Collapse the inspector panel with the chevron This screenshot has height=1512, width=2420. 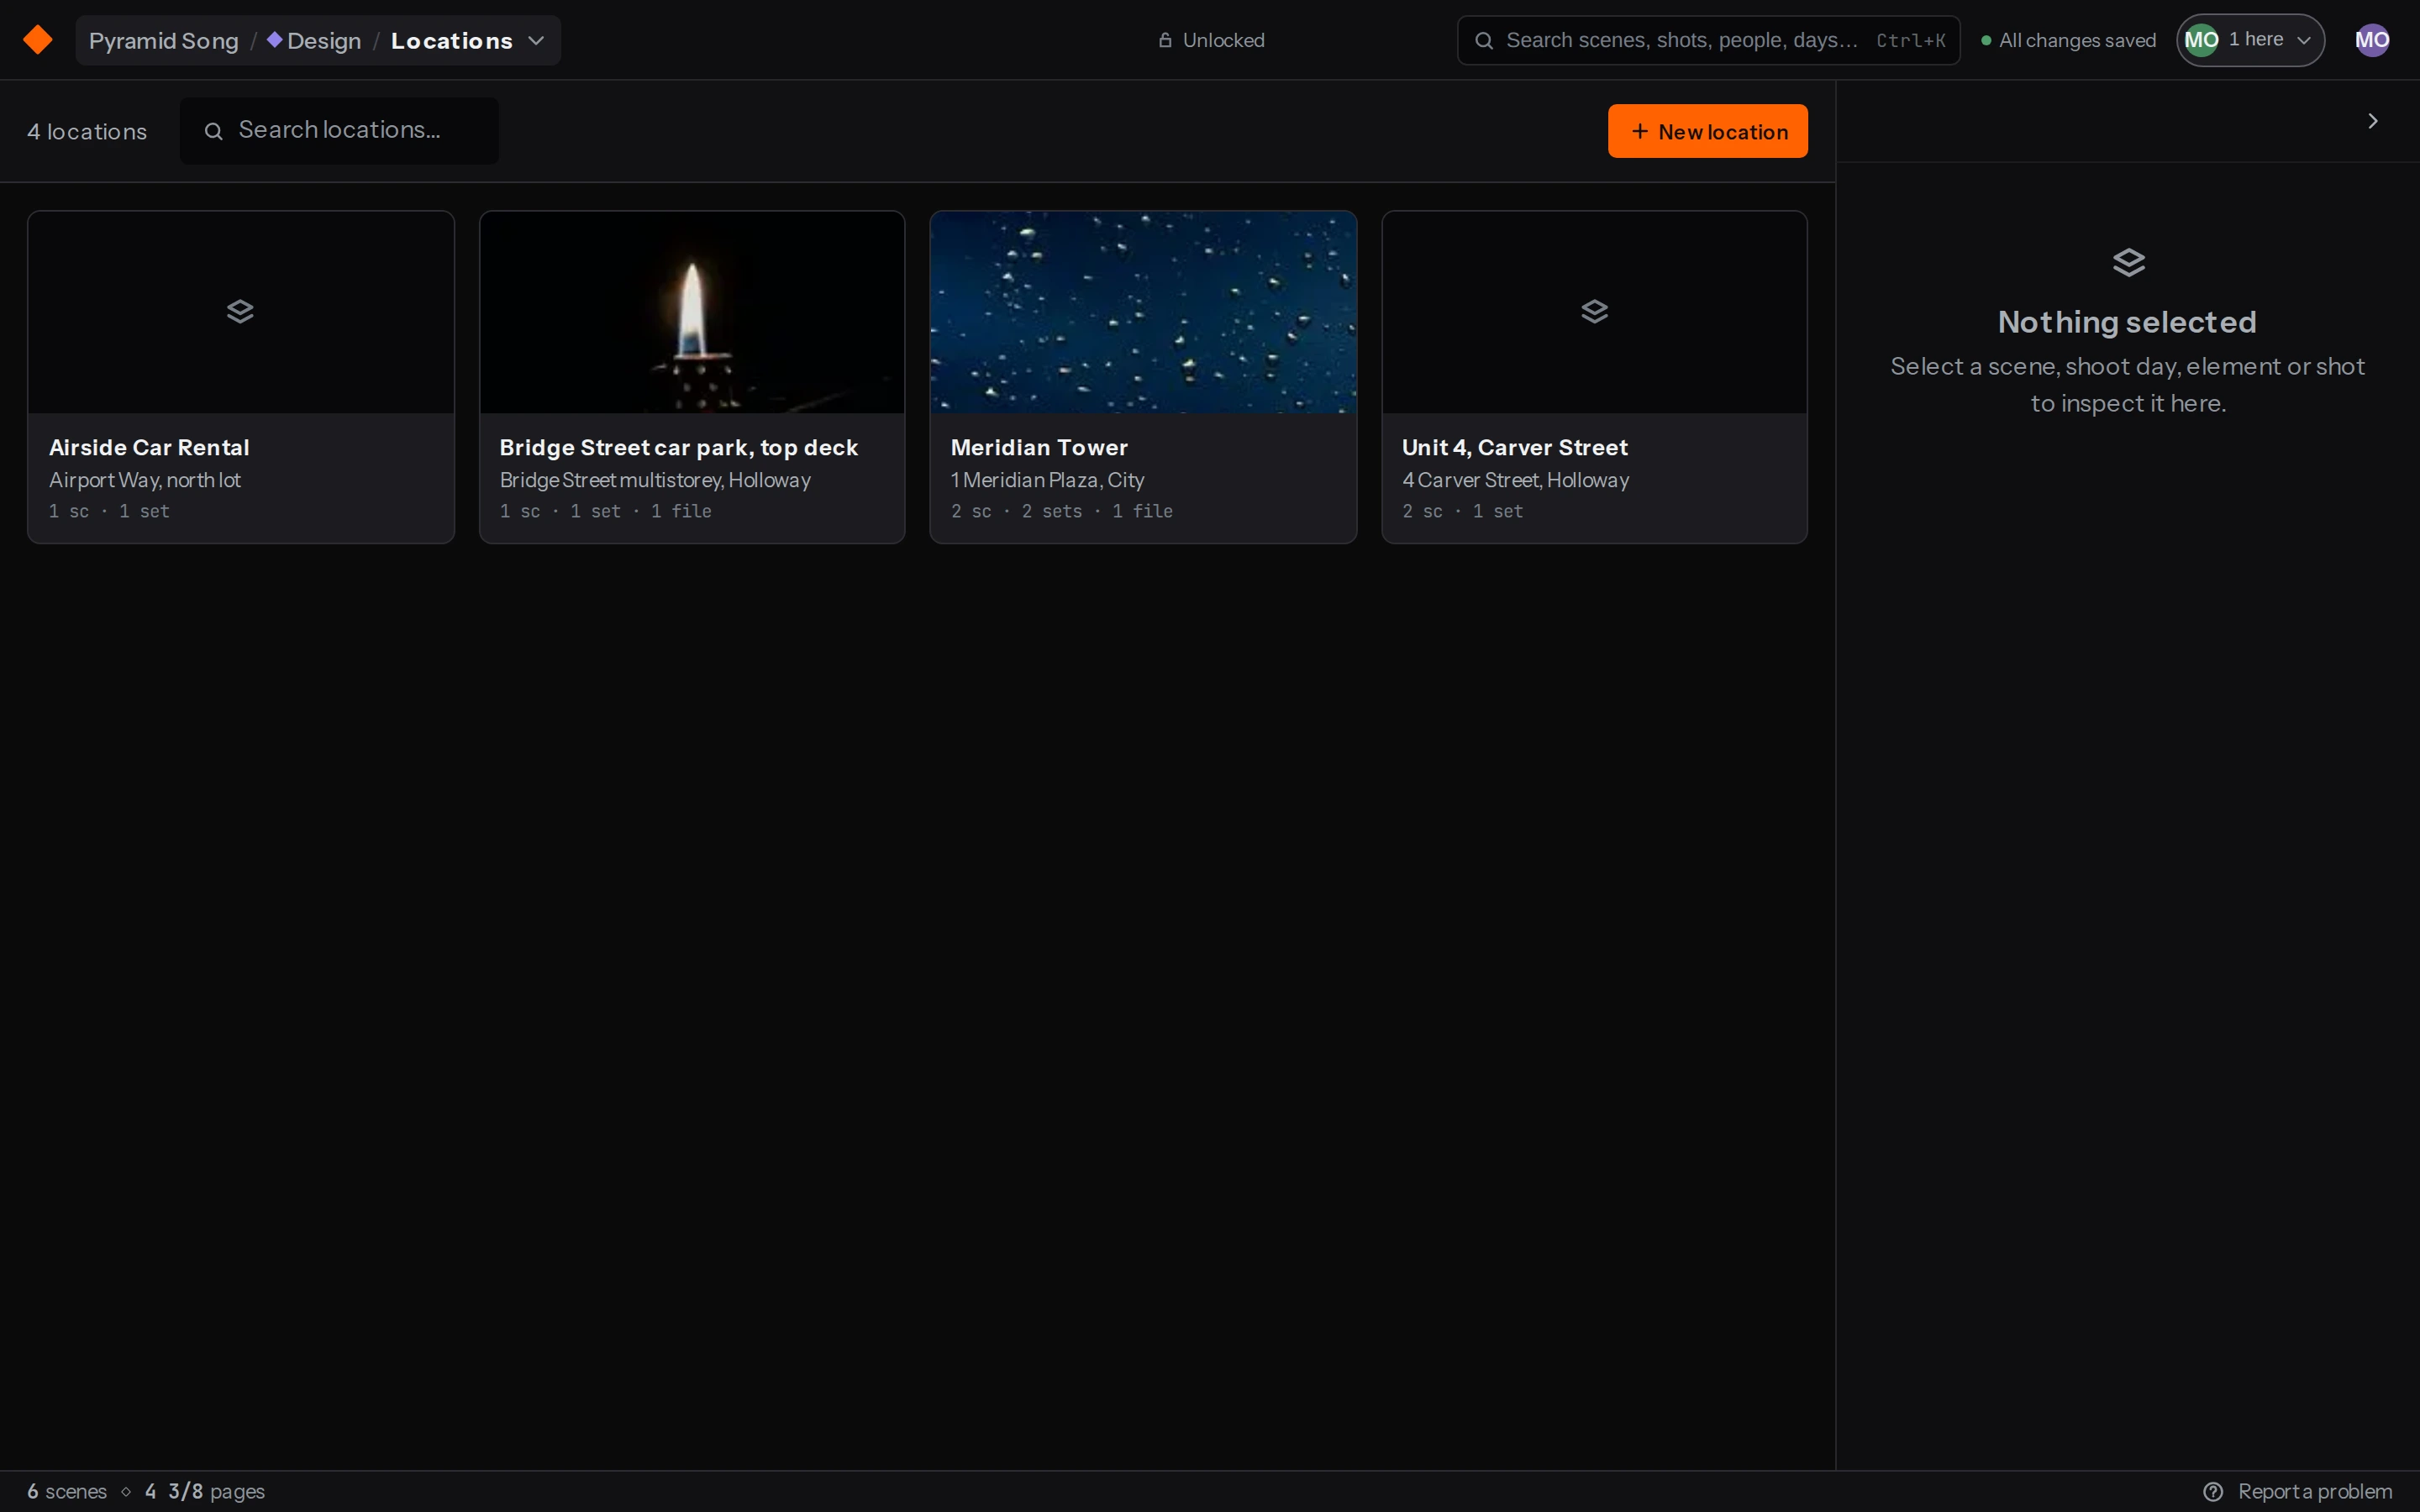click(2372, 121)
